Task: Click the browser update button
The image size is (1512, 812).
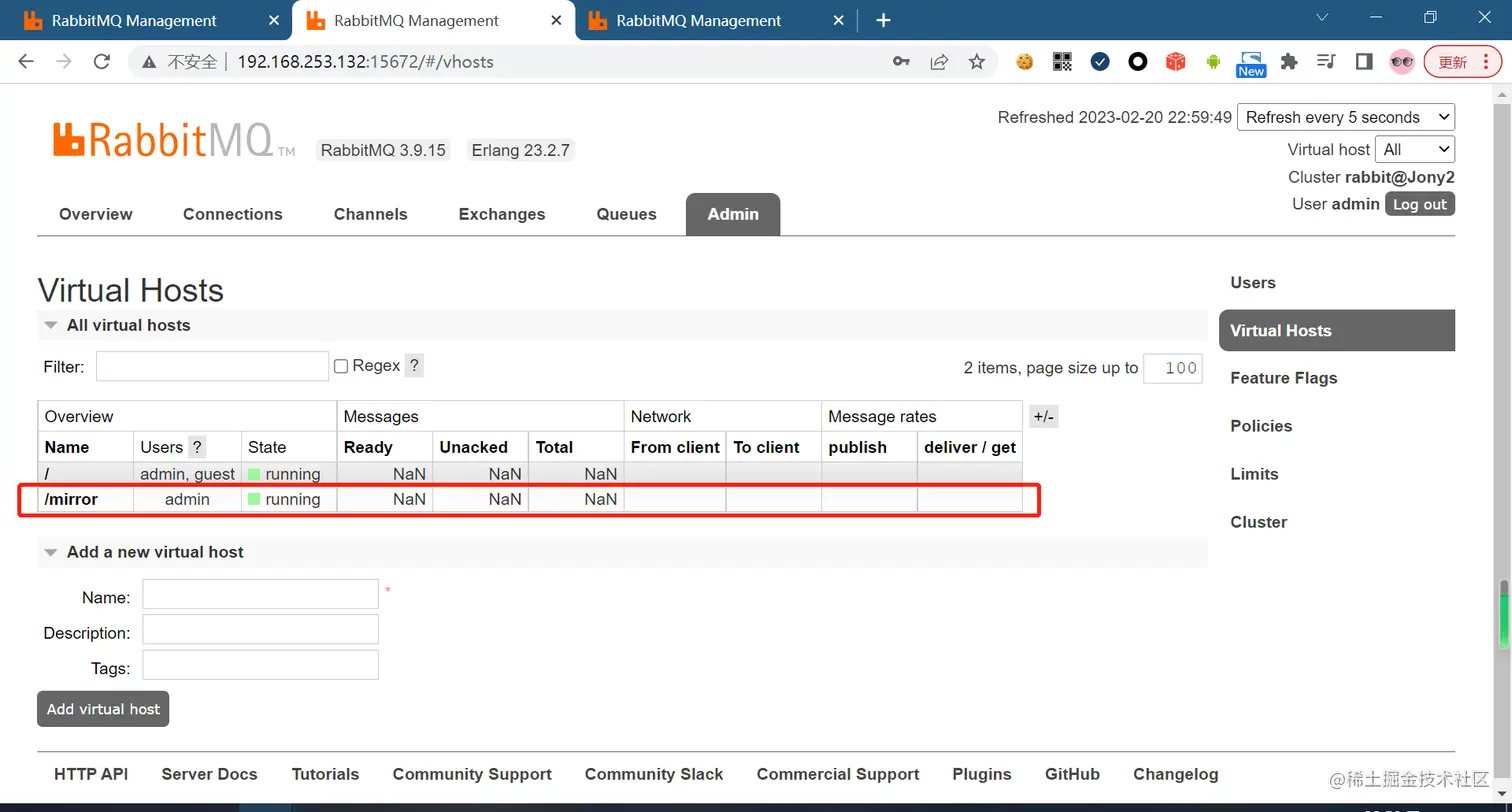Action: pos(1462,62)
